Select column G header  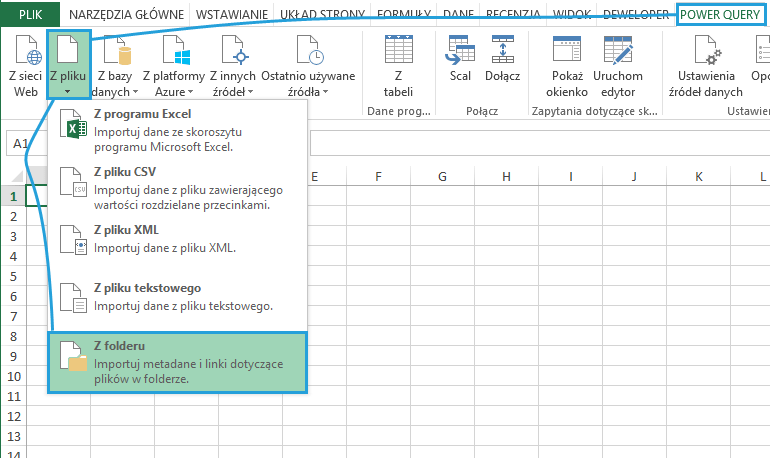click(442, 176)
